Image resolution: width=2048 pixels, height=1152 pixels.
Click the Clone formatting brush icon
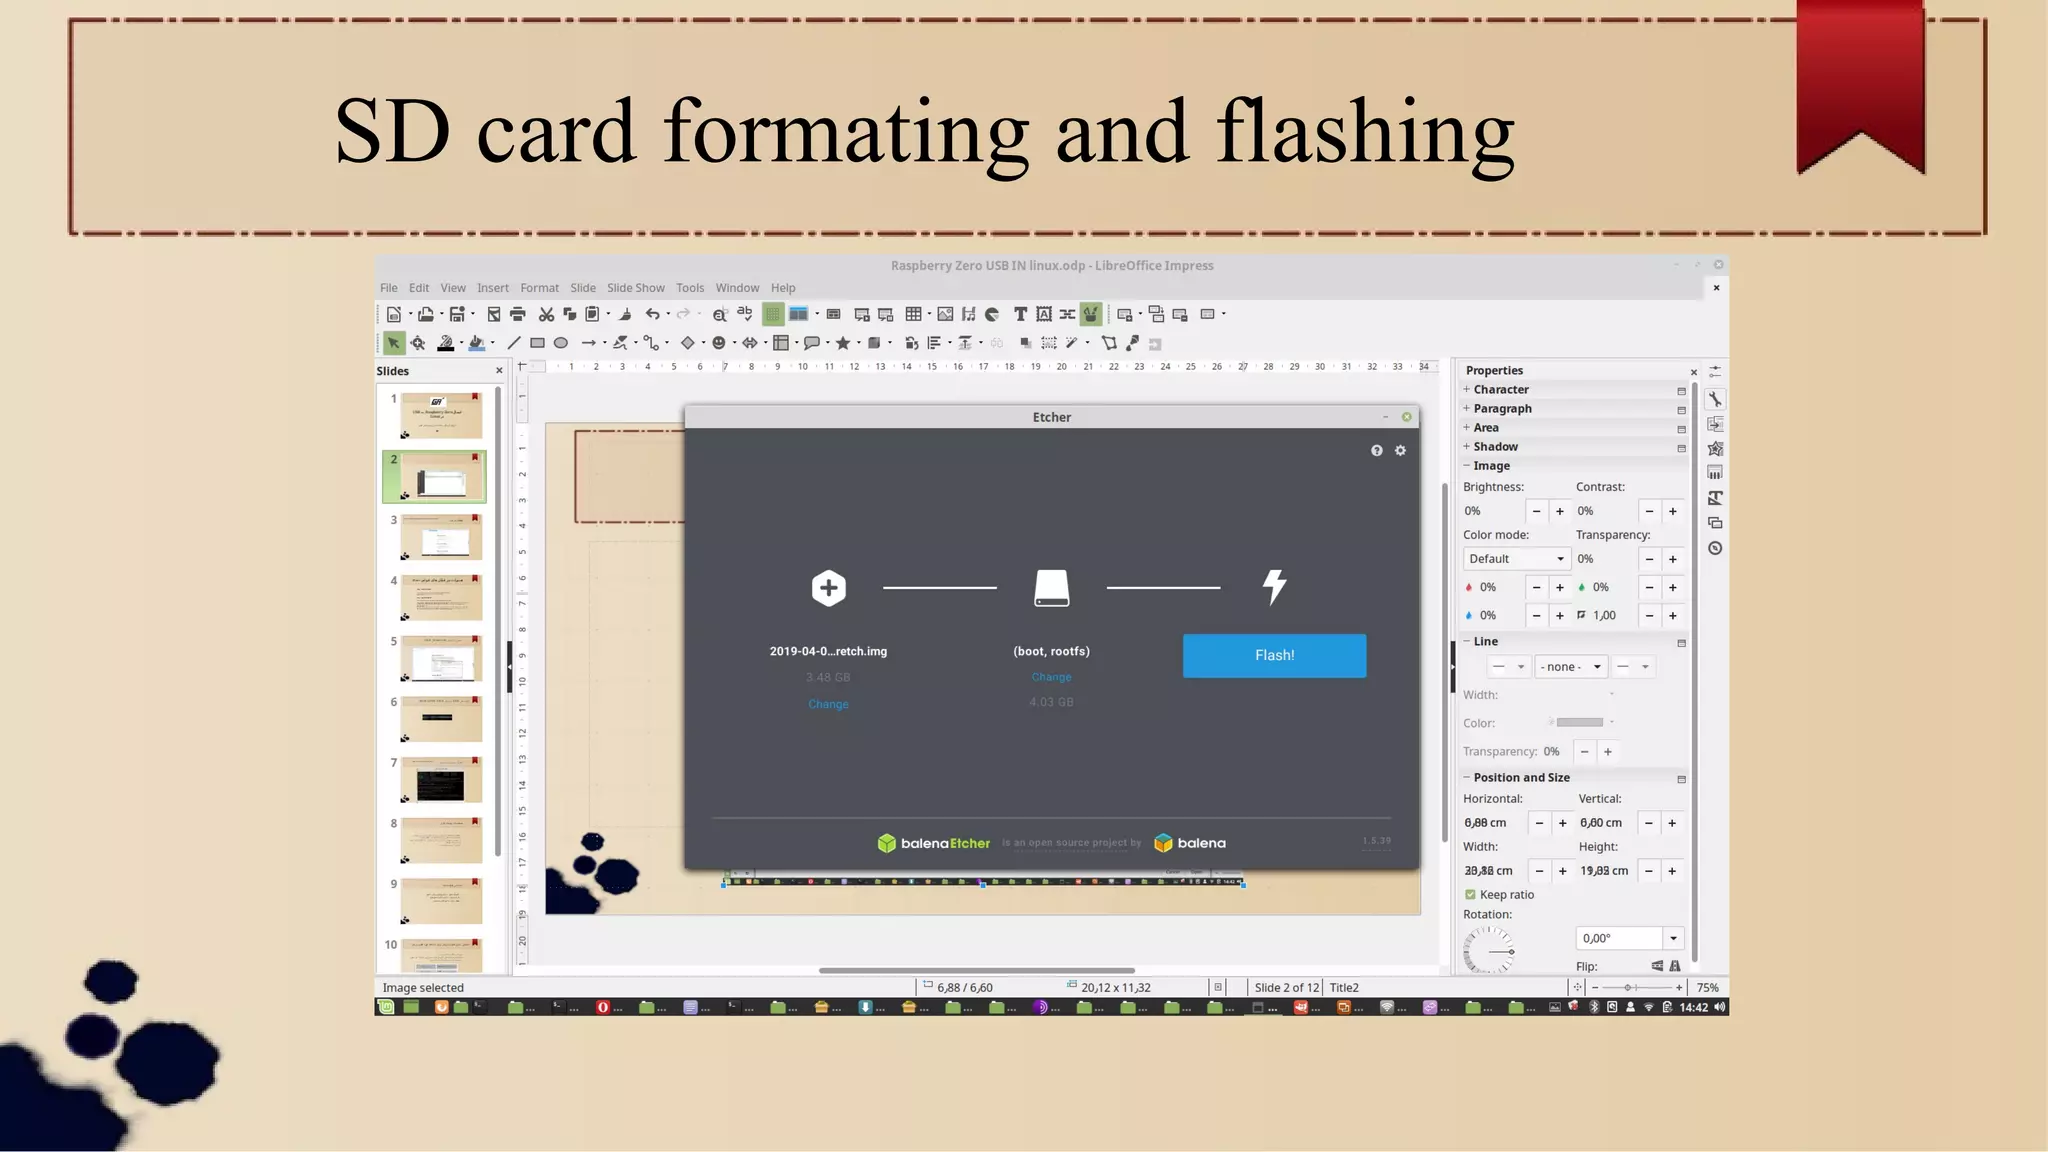tap(625, 314)
